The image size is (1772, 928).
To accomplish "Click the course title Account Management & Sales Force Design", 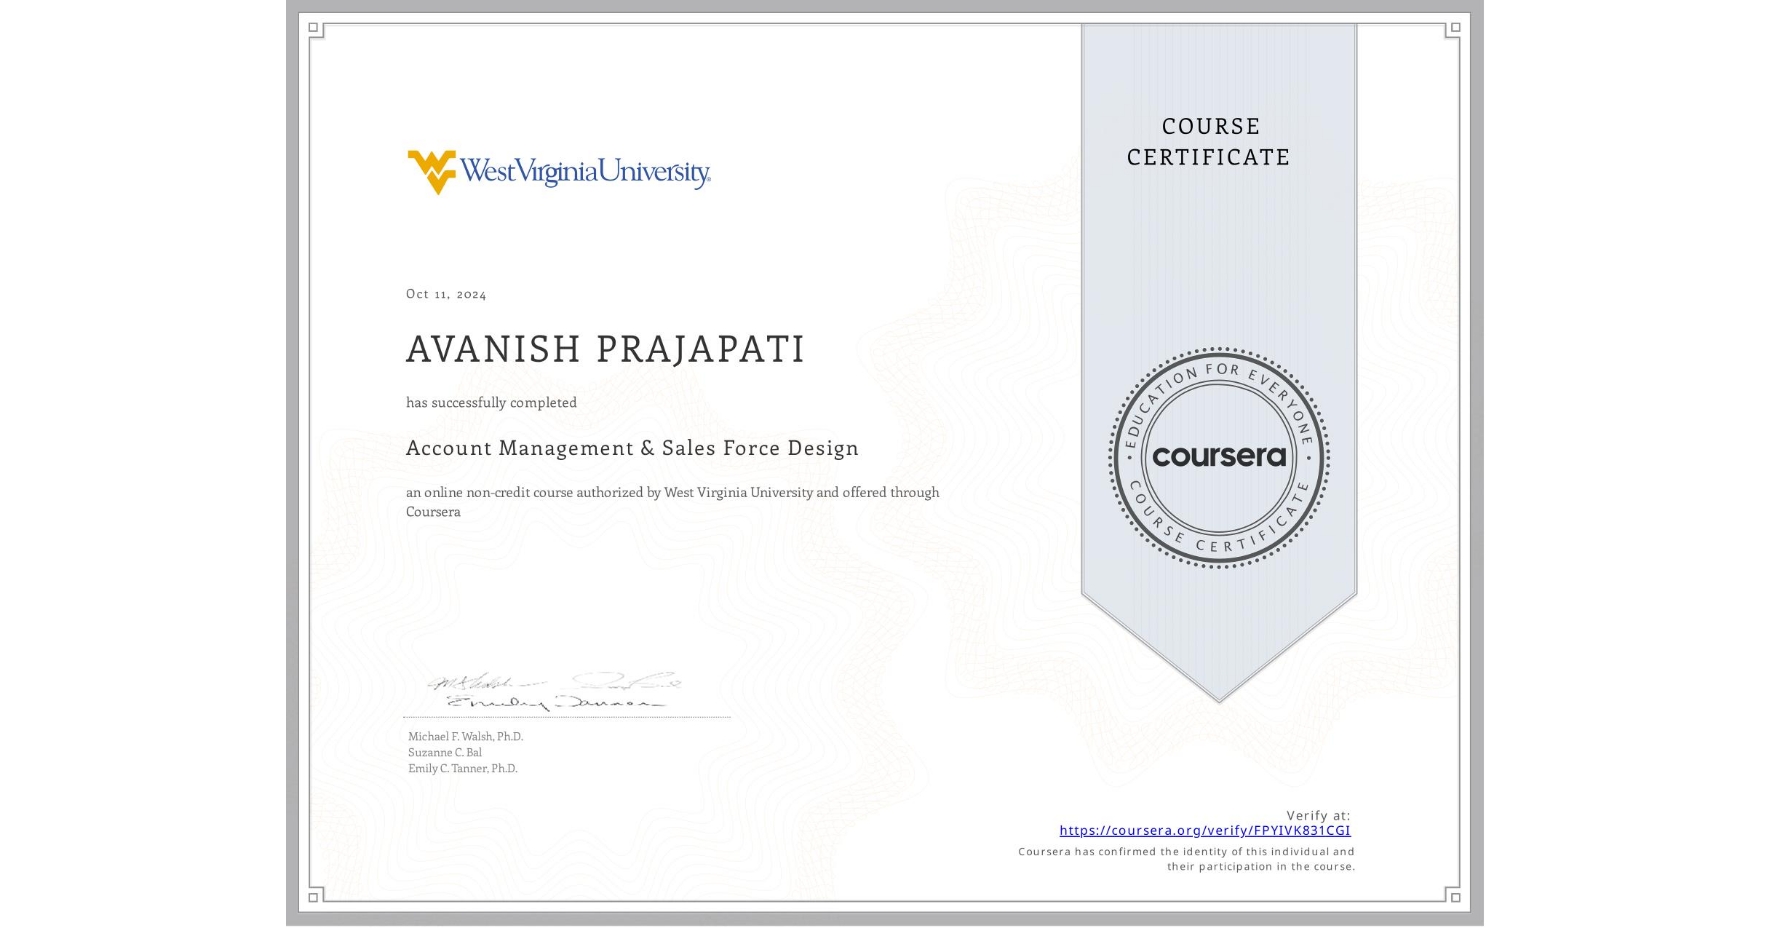I will coord(632,448).
